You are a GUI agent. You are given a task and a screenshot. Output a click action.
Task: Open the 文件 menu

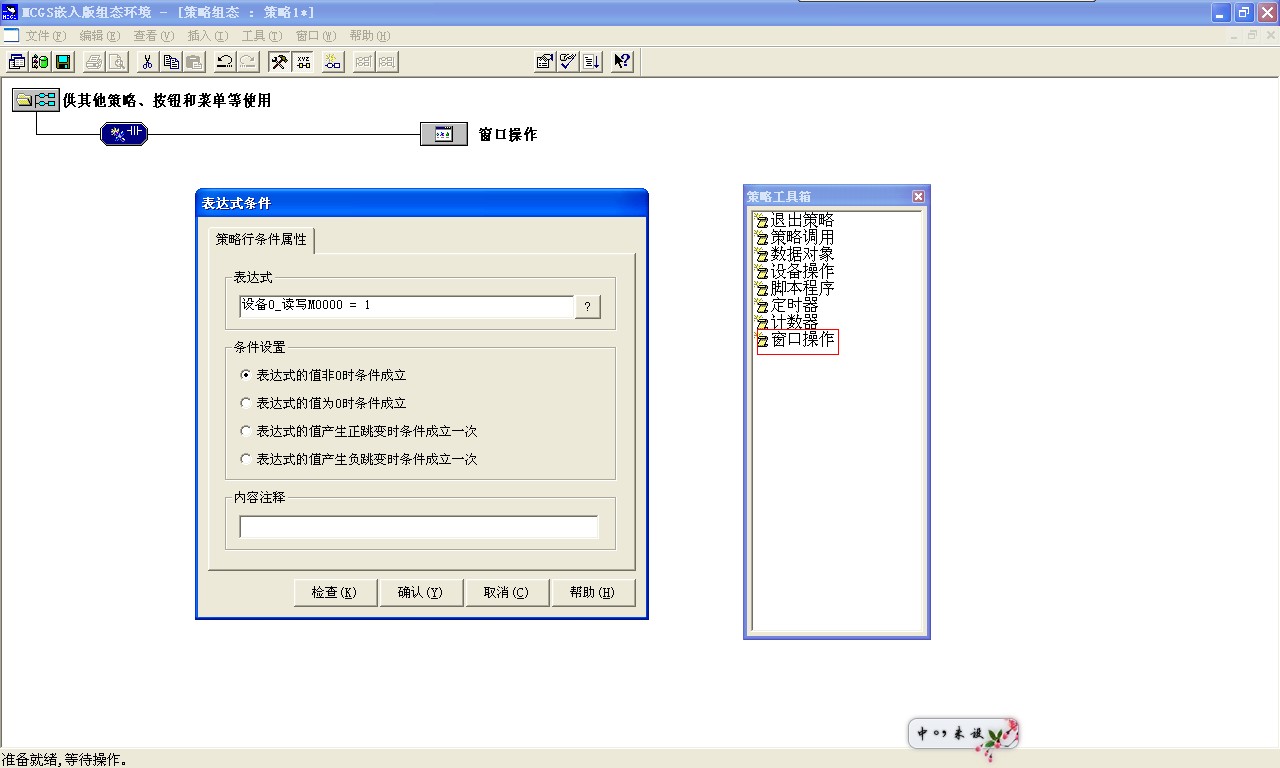coord(44,36)
